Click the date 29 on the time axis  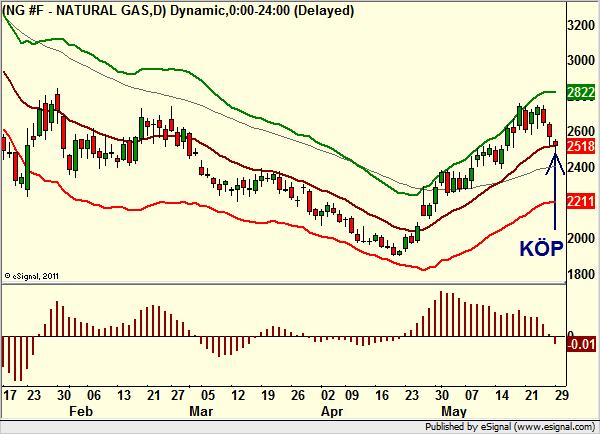561,395
